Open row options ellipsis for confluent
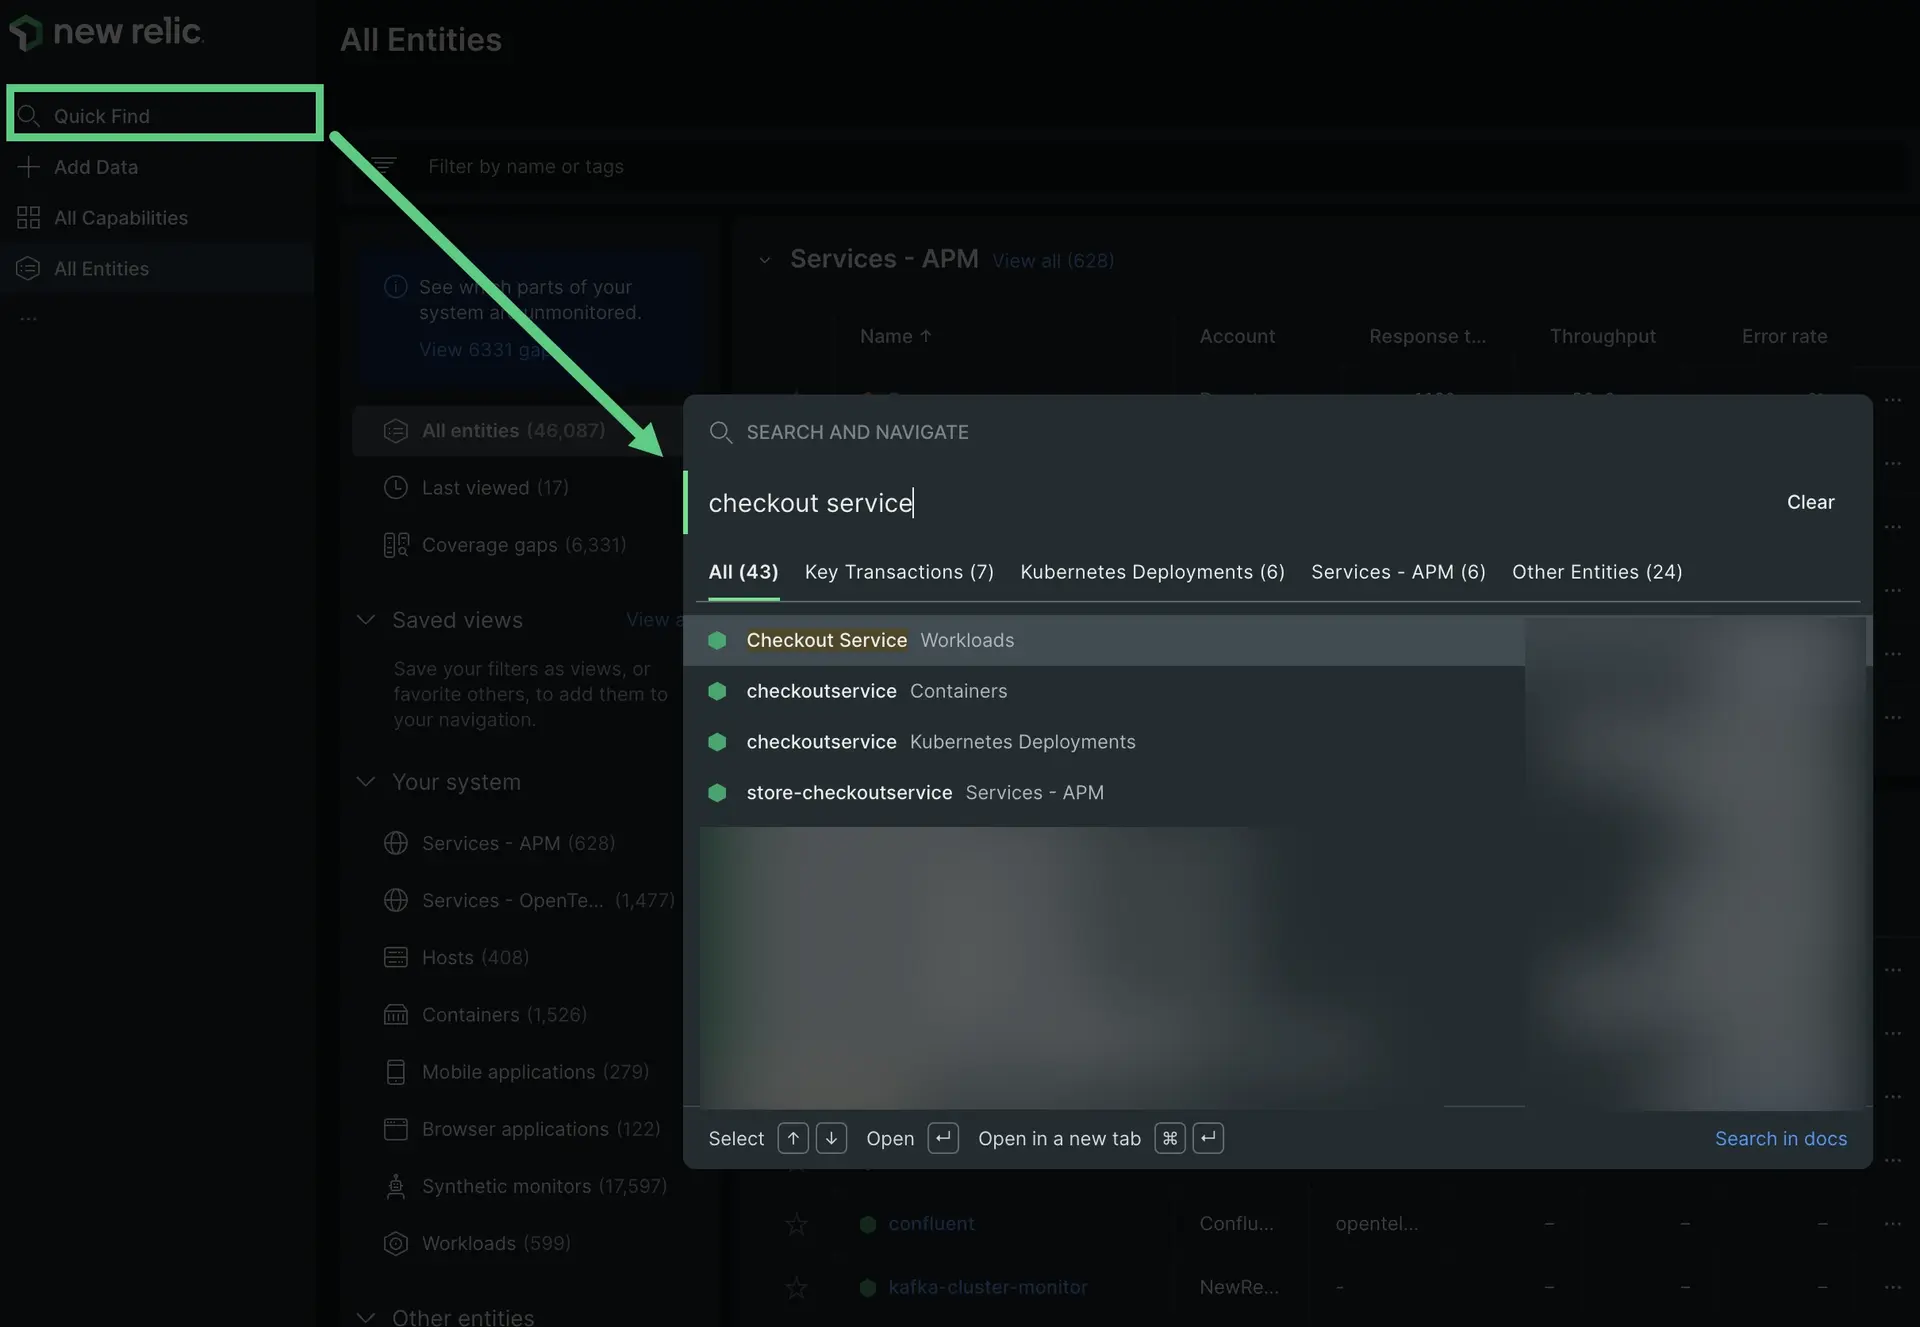Screen dimensions: 1920x1327 [x=1893, y=1224]
